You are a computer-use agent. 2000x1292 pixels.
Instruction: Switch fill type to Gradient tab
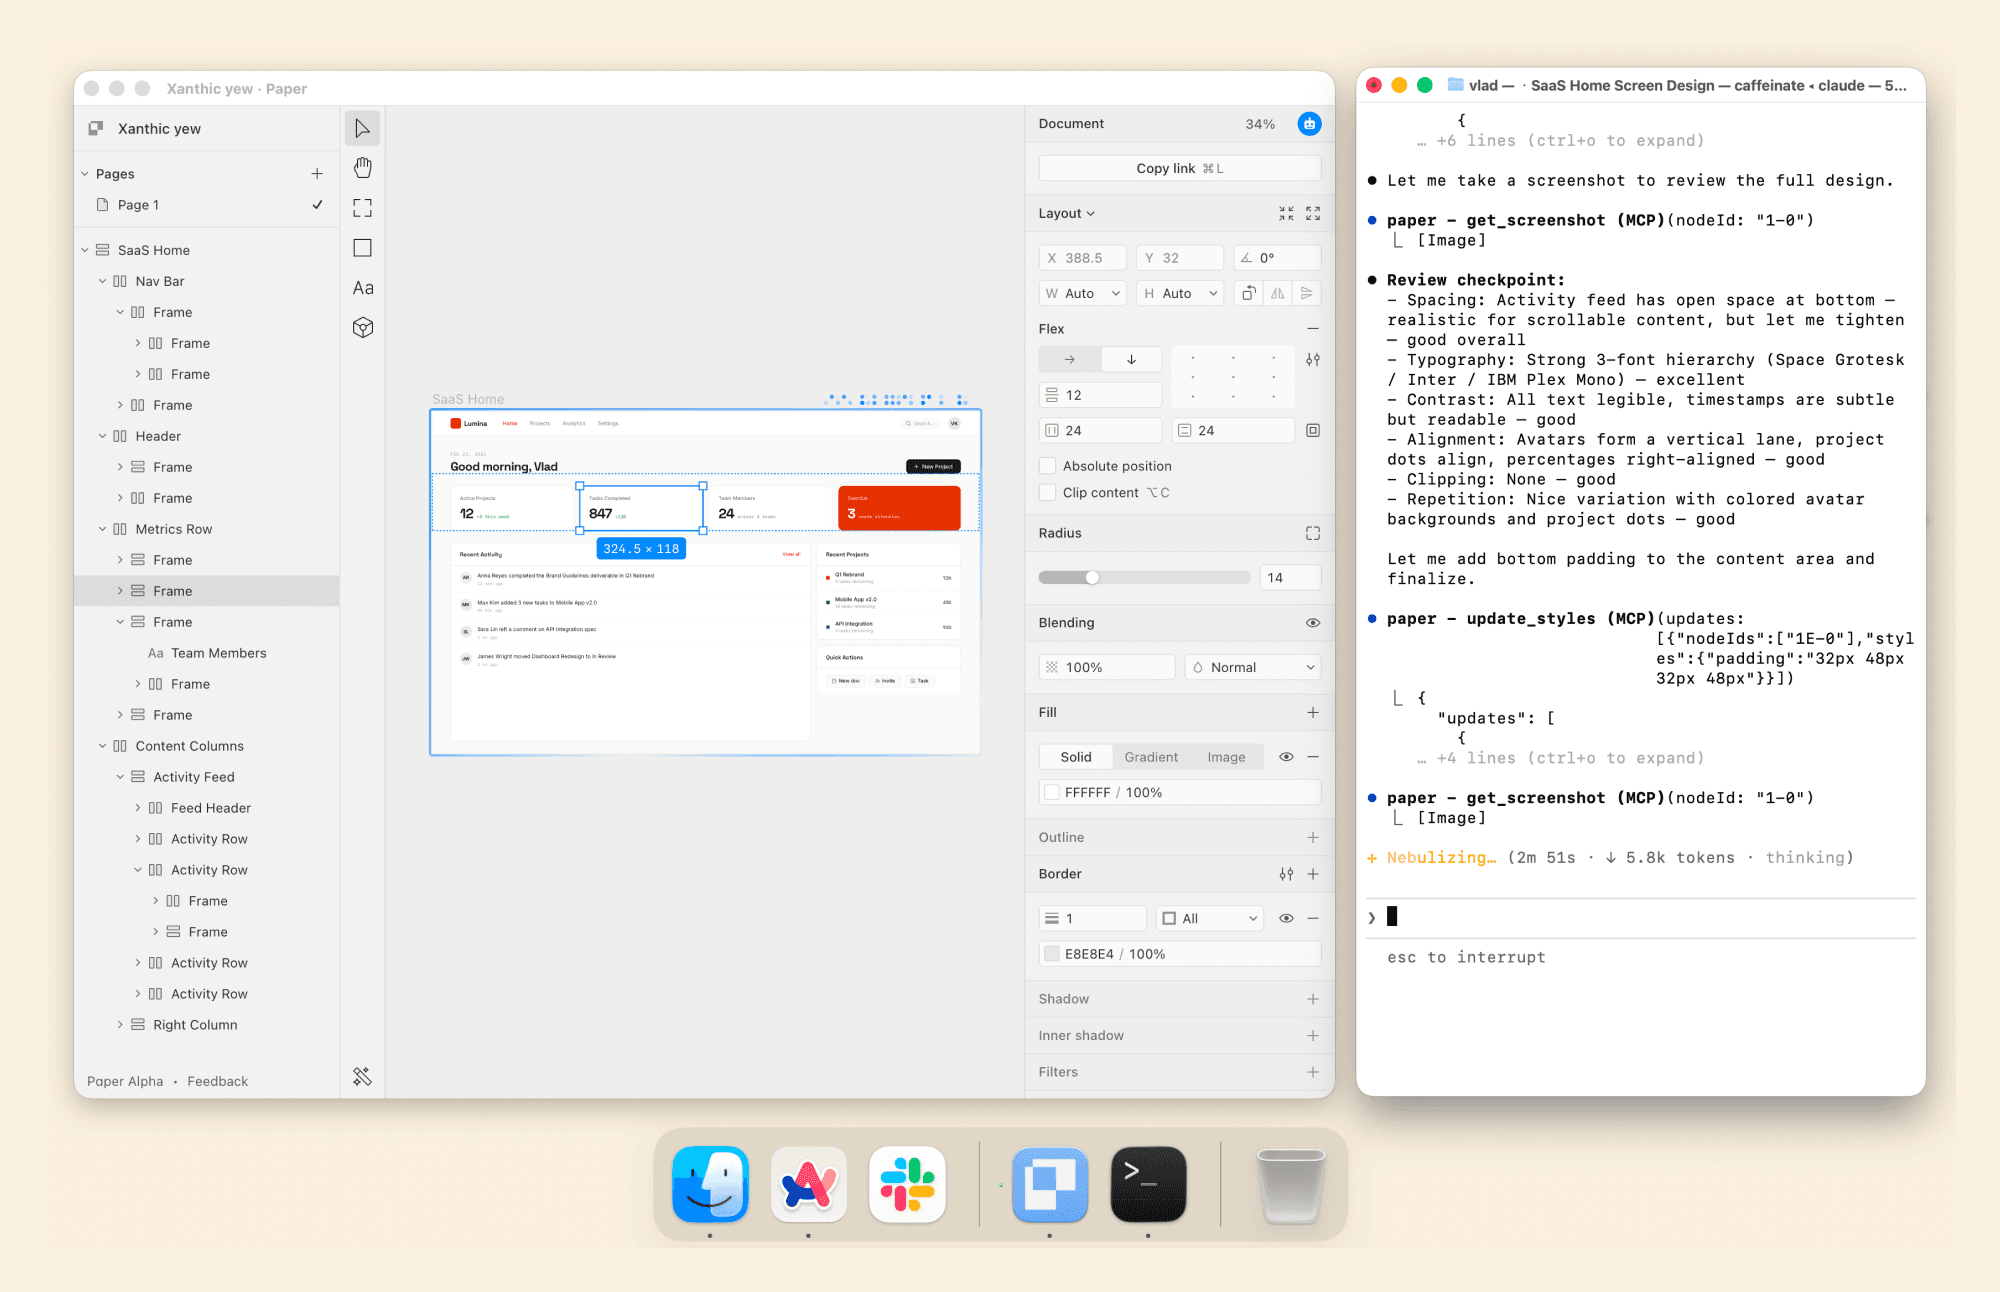tap(1150, 757)
